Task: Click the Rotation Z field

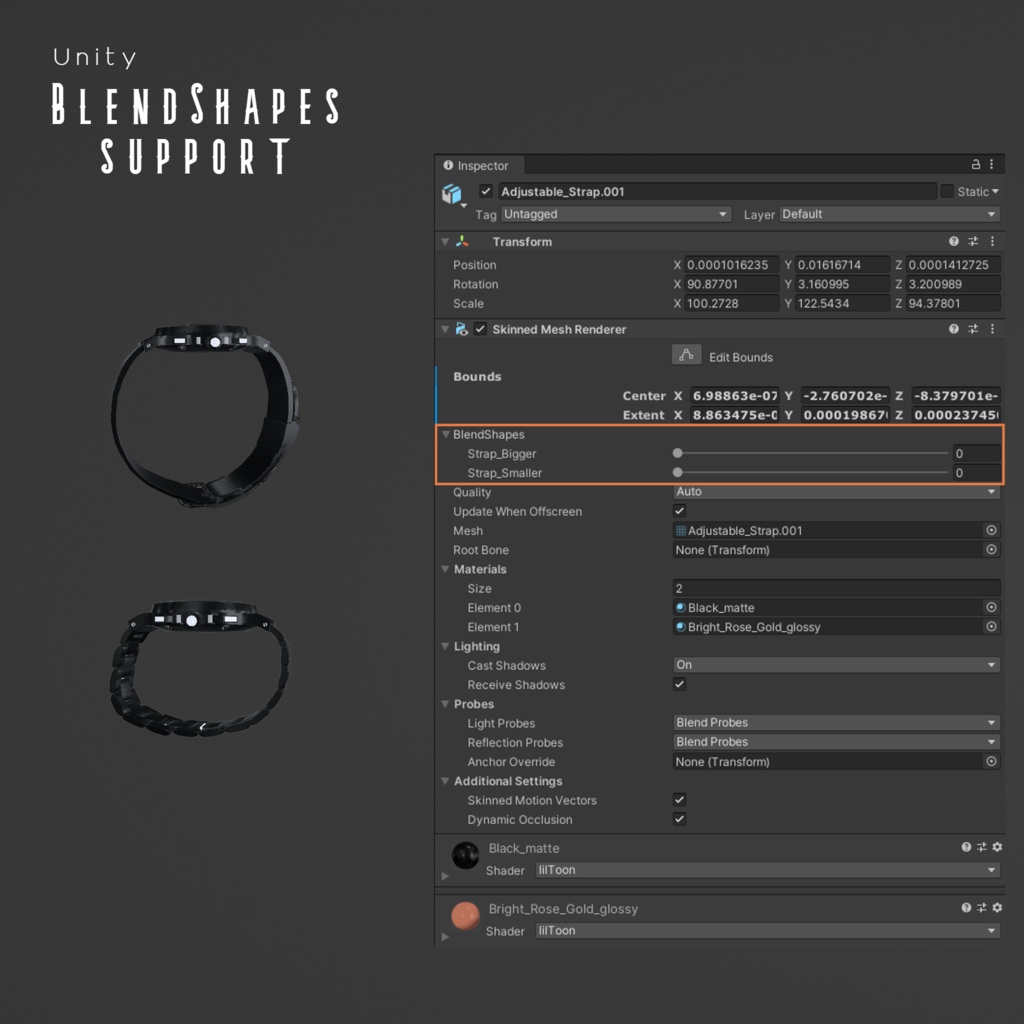Action: tap(953, 284)
